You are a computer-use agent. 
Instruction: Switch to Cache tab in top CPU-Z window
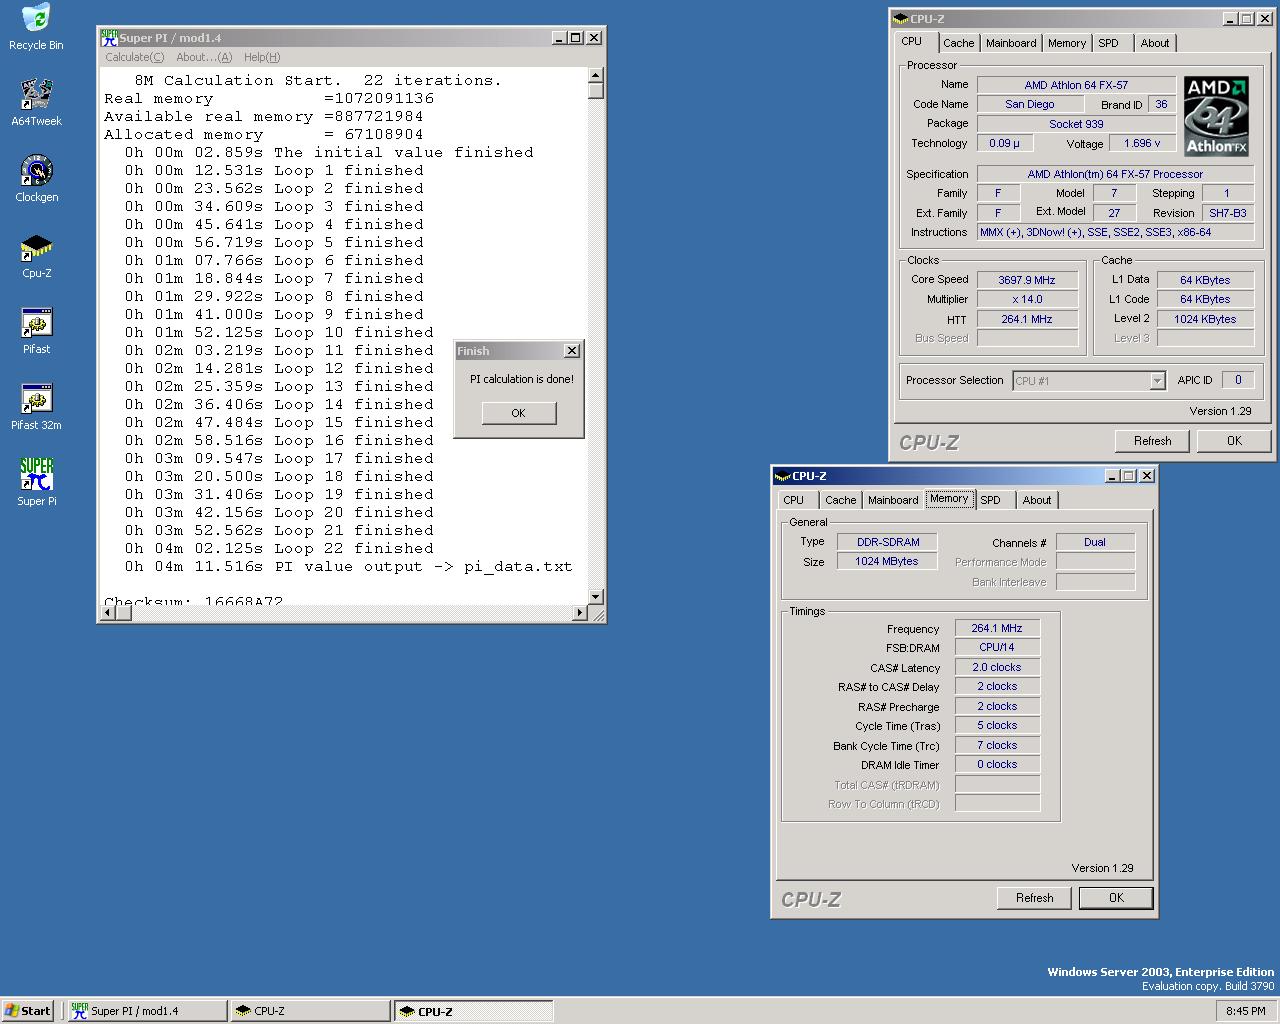(958, 43)
